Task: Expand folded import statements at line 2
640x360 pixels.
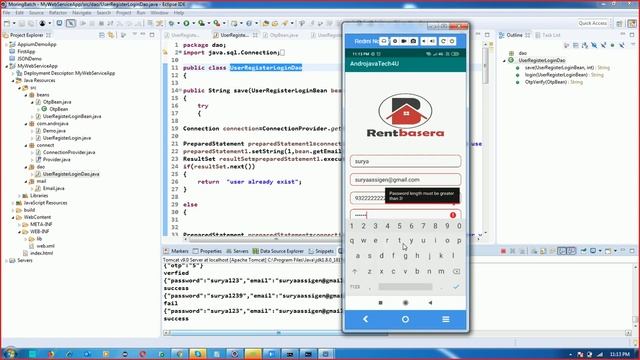Action: coord(180,53)
